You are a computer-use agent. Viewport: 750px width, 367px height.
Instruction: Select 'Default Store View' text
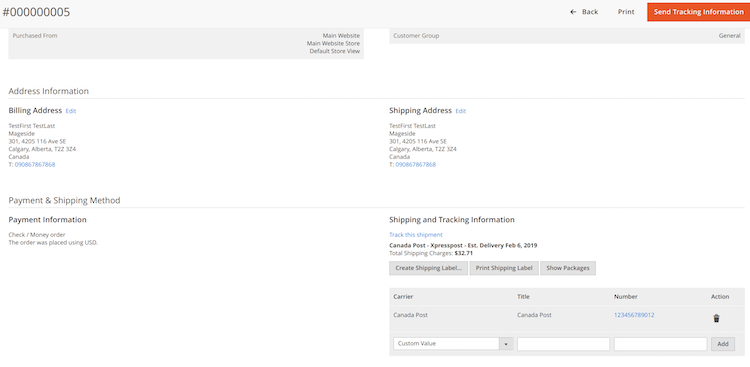click(334, 51)
